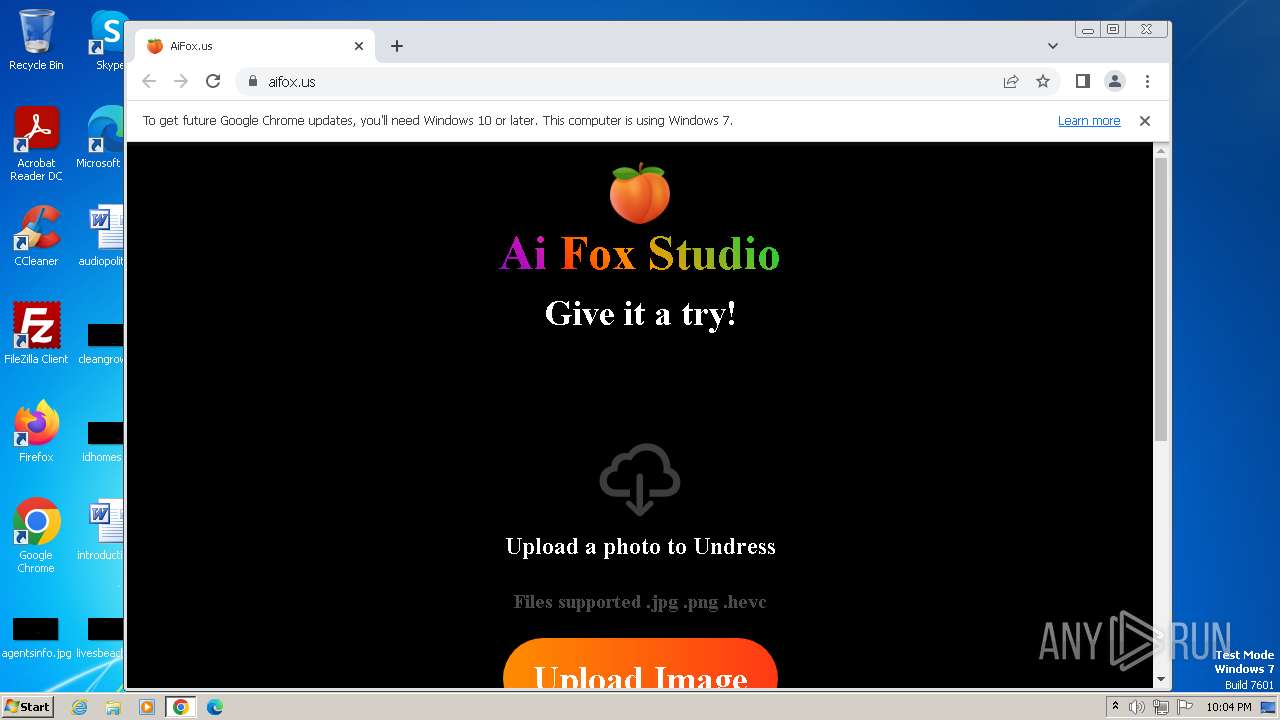Click the scrollbar up arrow
This screenshot has height=720, width=1280.
[x=1161, y=151]
